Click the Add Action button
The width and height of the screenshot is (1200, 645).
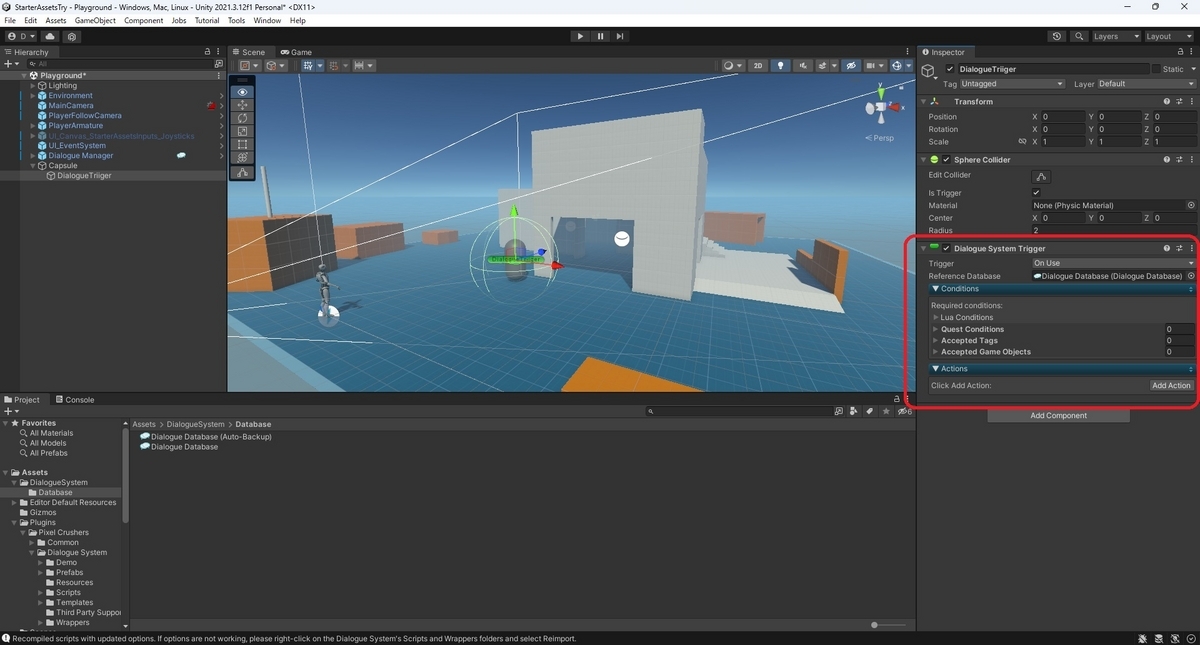coord(1170,385)
